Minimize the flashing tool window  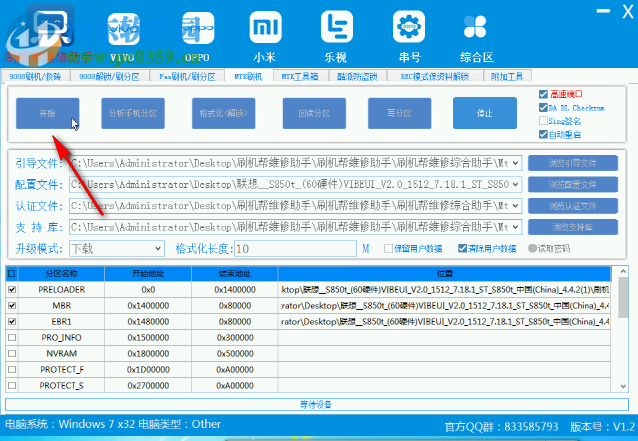[603, 11]
